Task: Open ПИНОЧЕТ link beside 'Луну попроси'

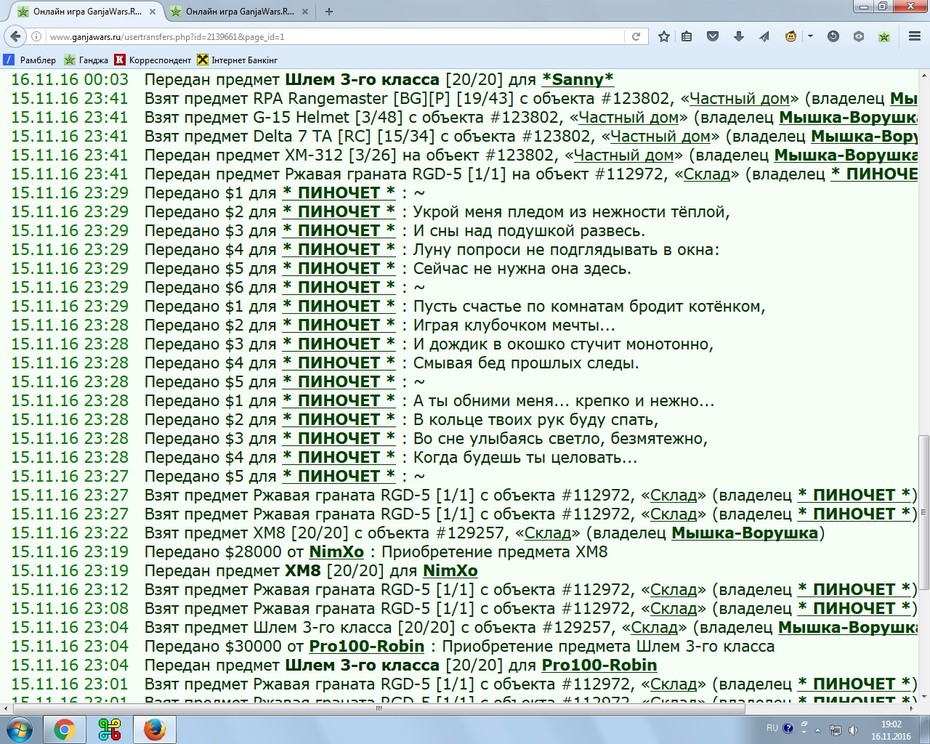Action: (x=339, y=250)
